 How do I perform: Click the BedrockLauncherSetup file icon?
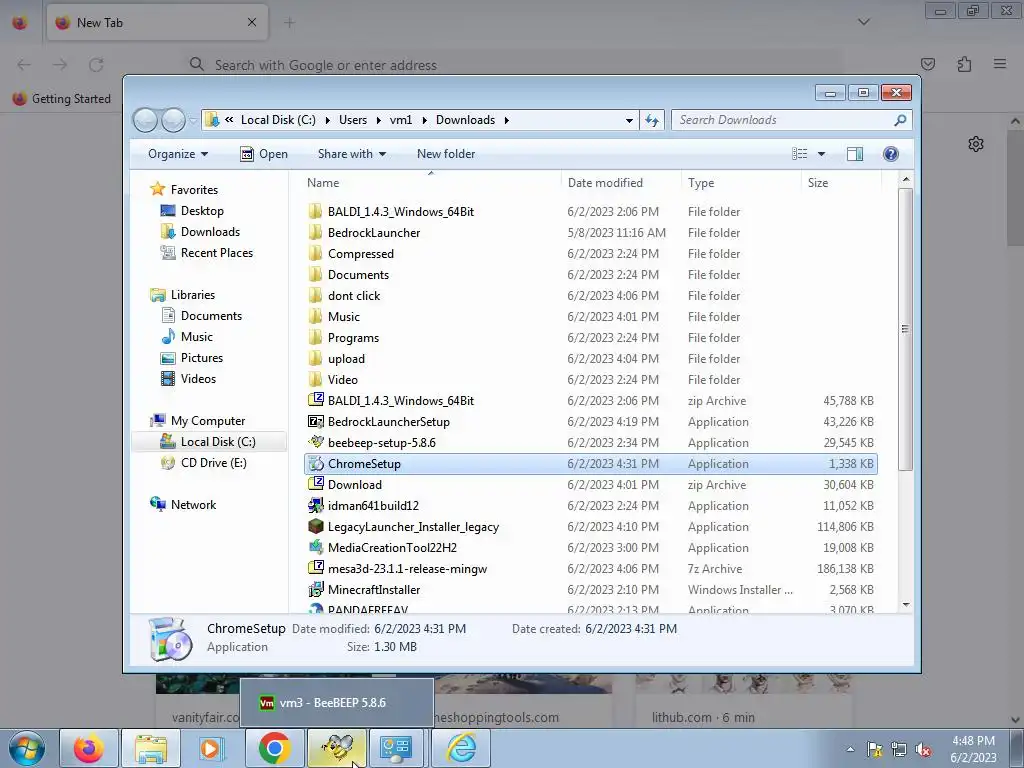[316, 421]
